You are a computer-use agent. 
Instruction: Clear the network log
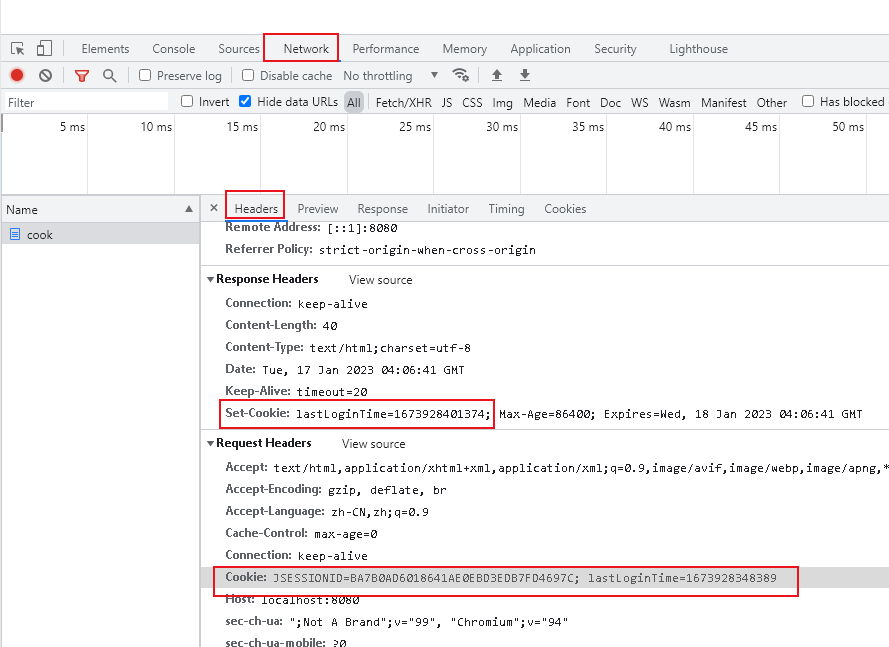click(45, 75)
